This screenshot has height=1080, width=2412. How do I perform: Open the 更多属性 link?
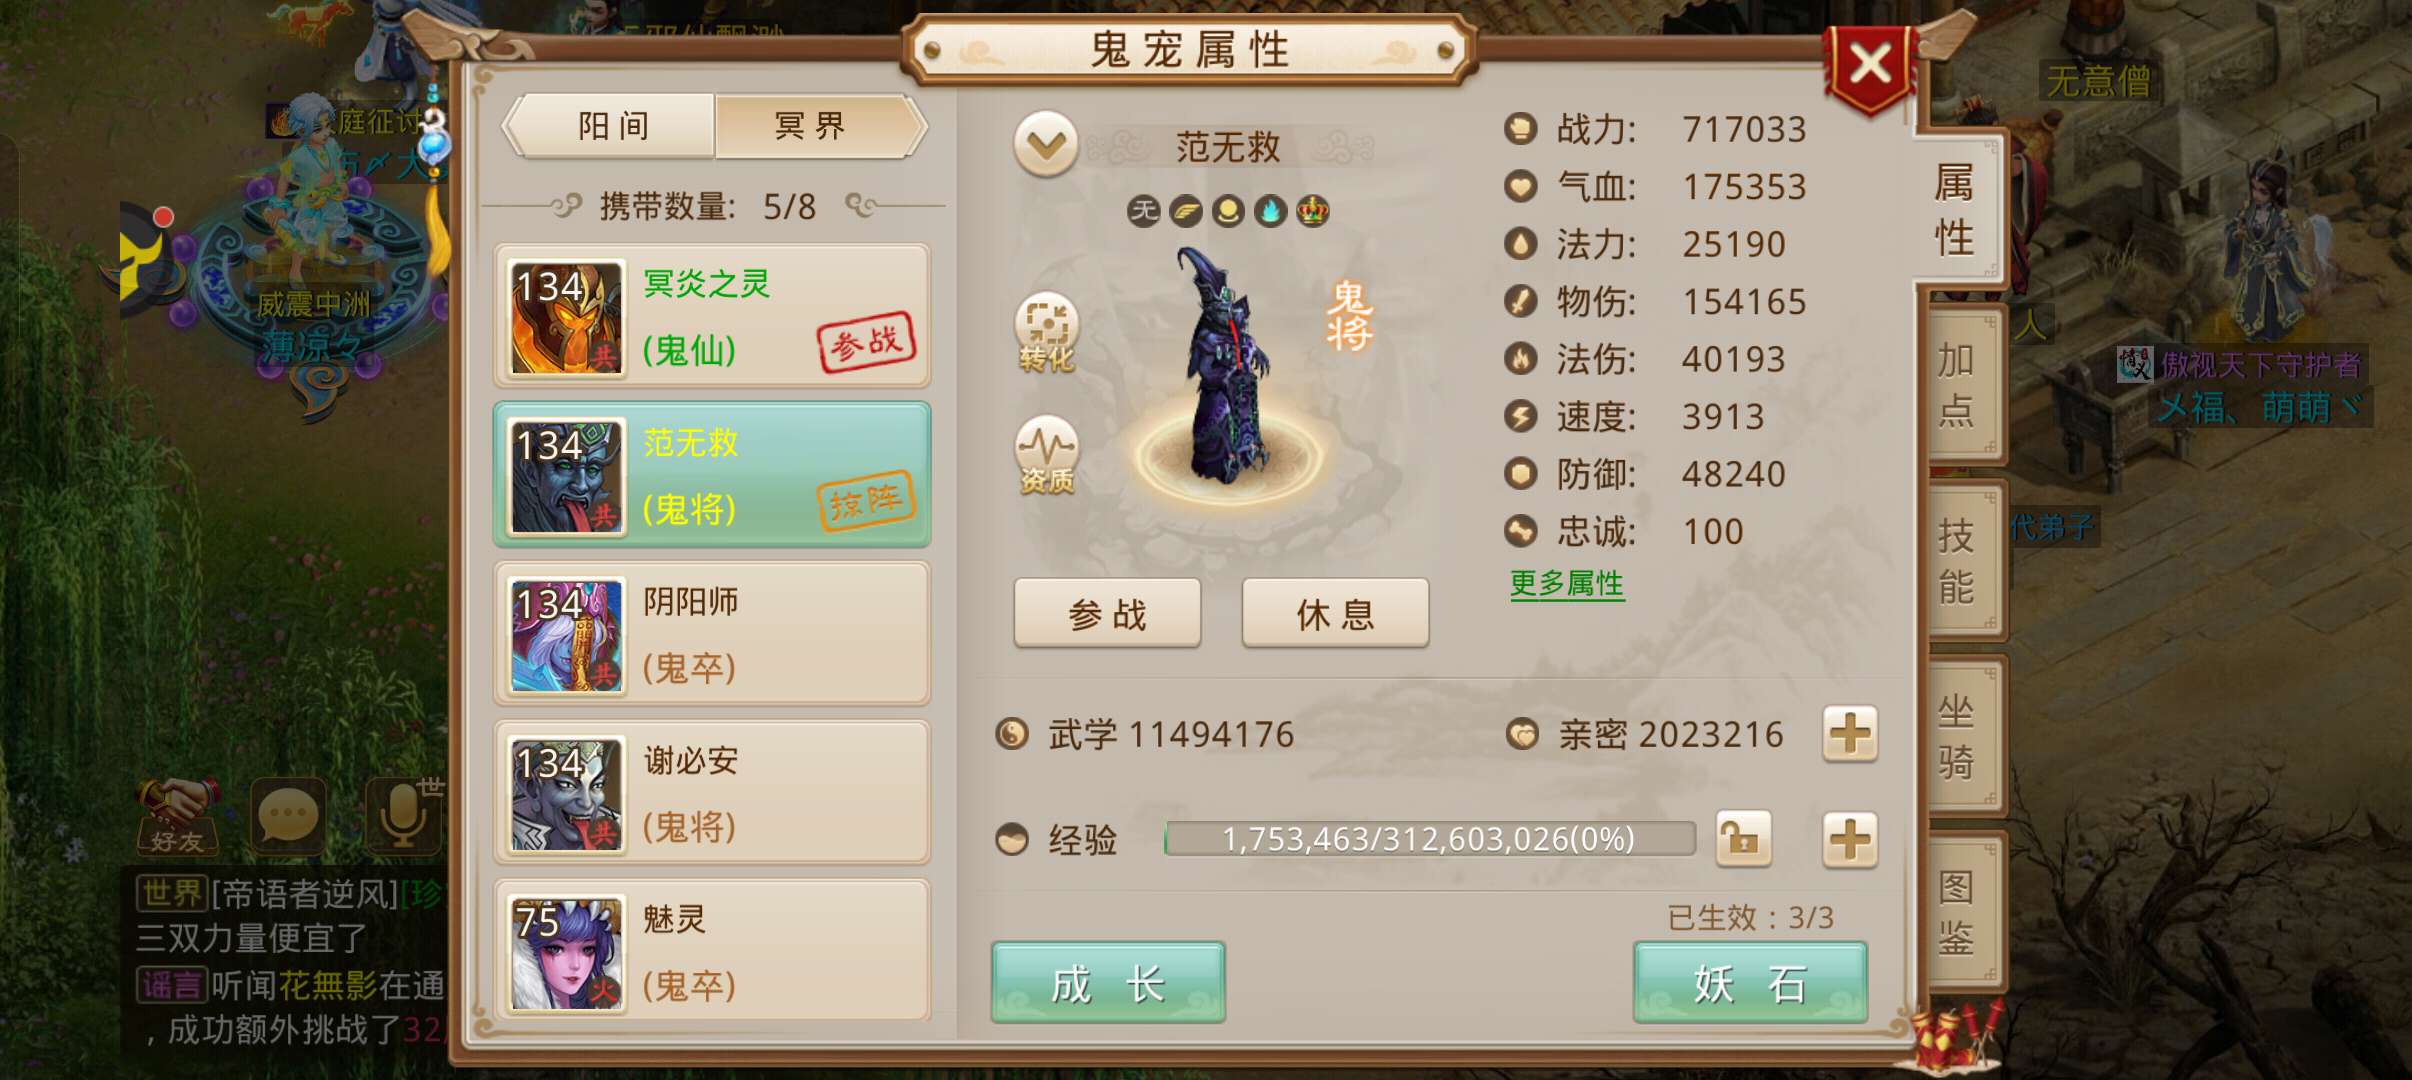(x=1567, y=583)
